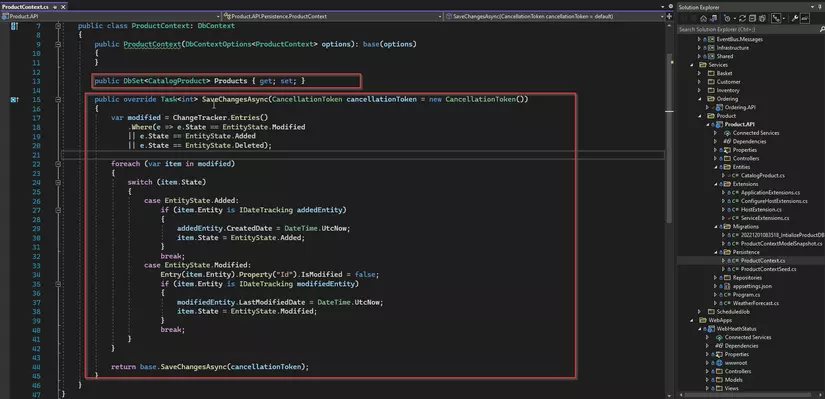Select ProductContext.cs in the Persistence folder

(x=762, y=261)
